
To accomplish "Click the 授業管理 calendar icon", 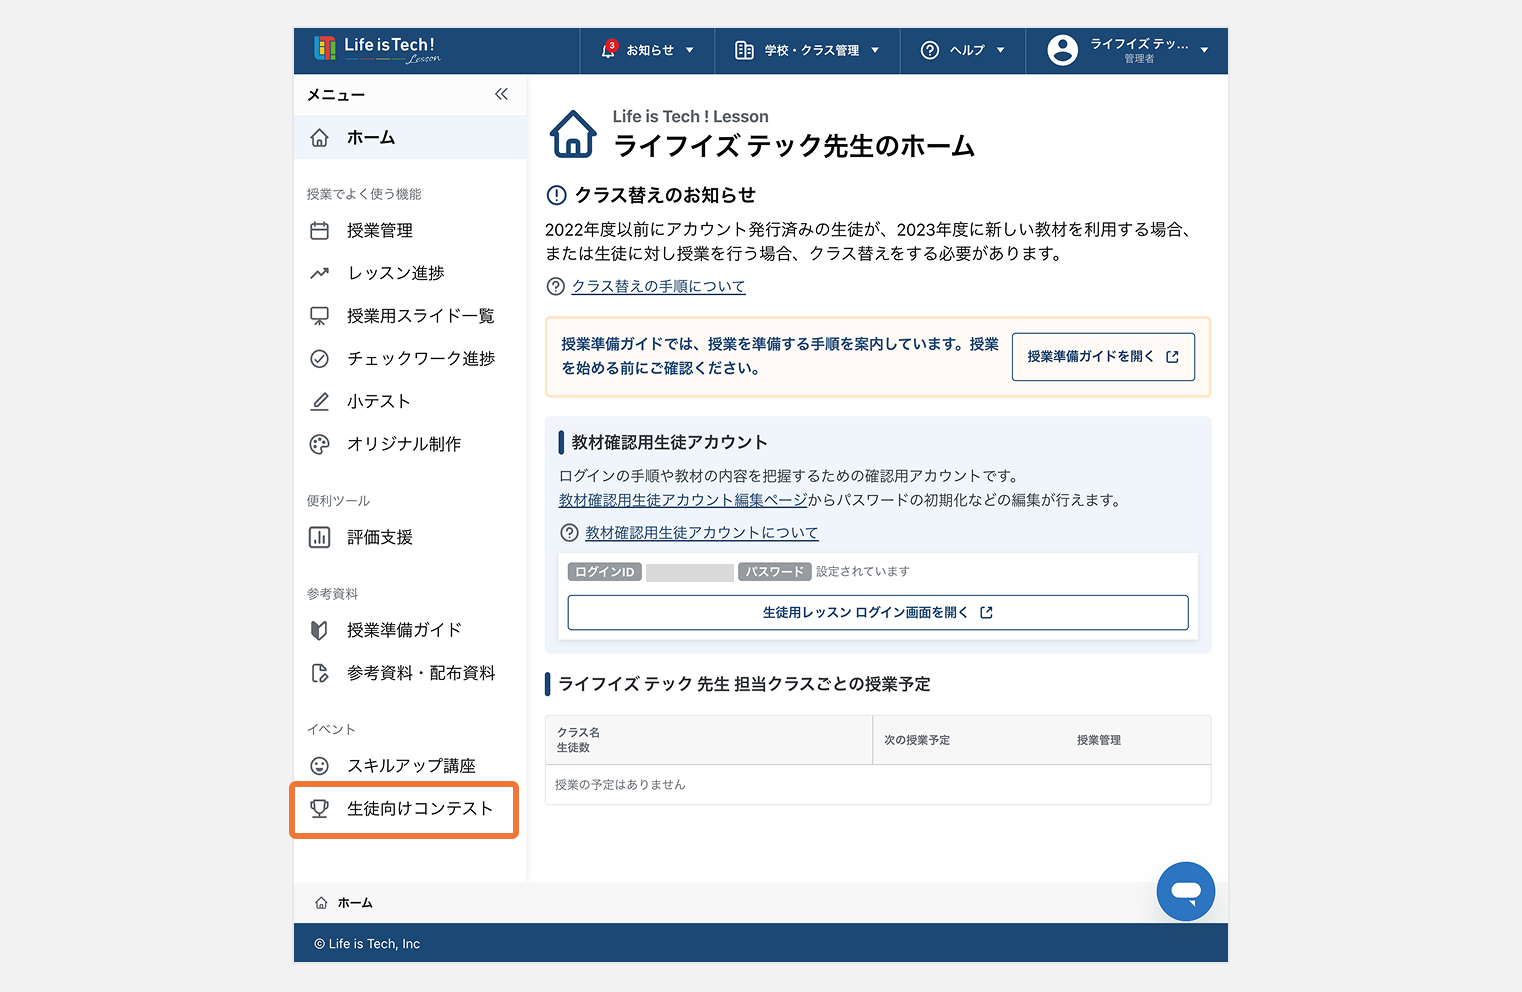I will point(320,231).
